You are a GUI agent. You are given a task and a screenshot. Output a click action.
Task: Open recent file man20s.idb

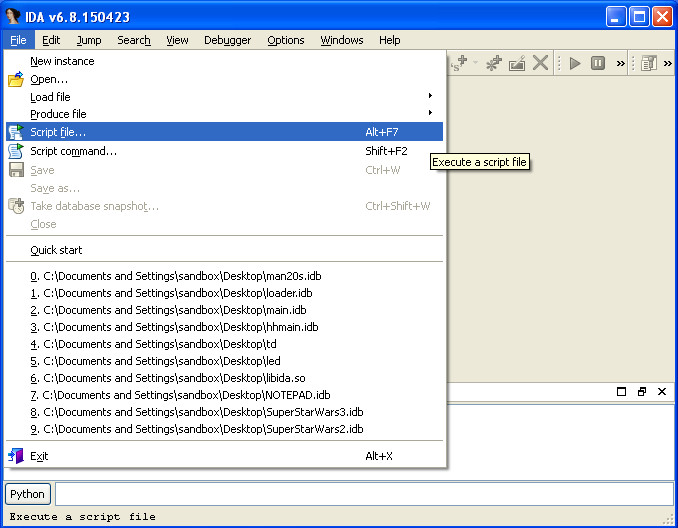click(x=224, y=276)
